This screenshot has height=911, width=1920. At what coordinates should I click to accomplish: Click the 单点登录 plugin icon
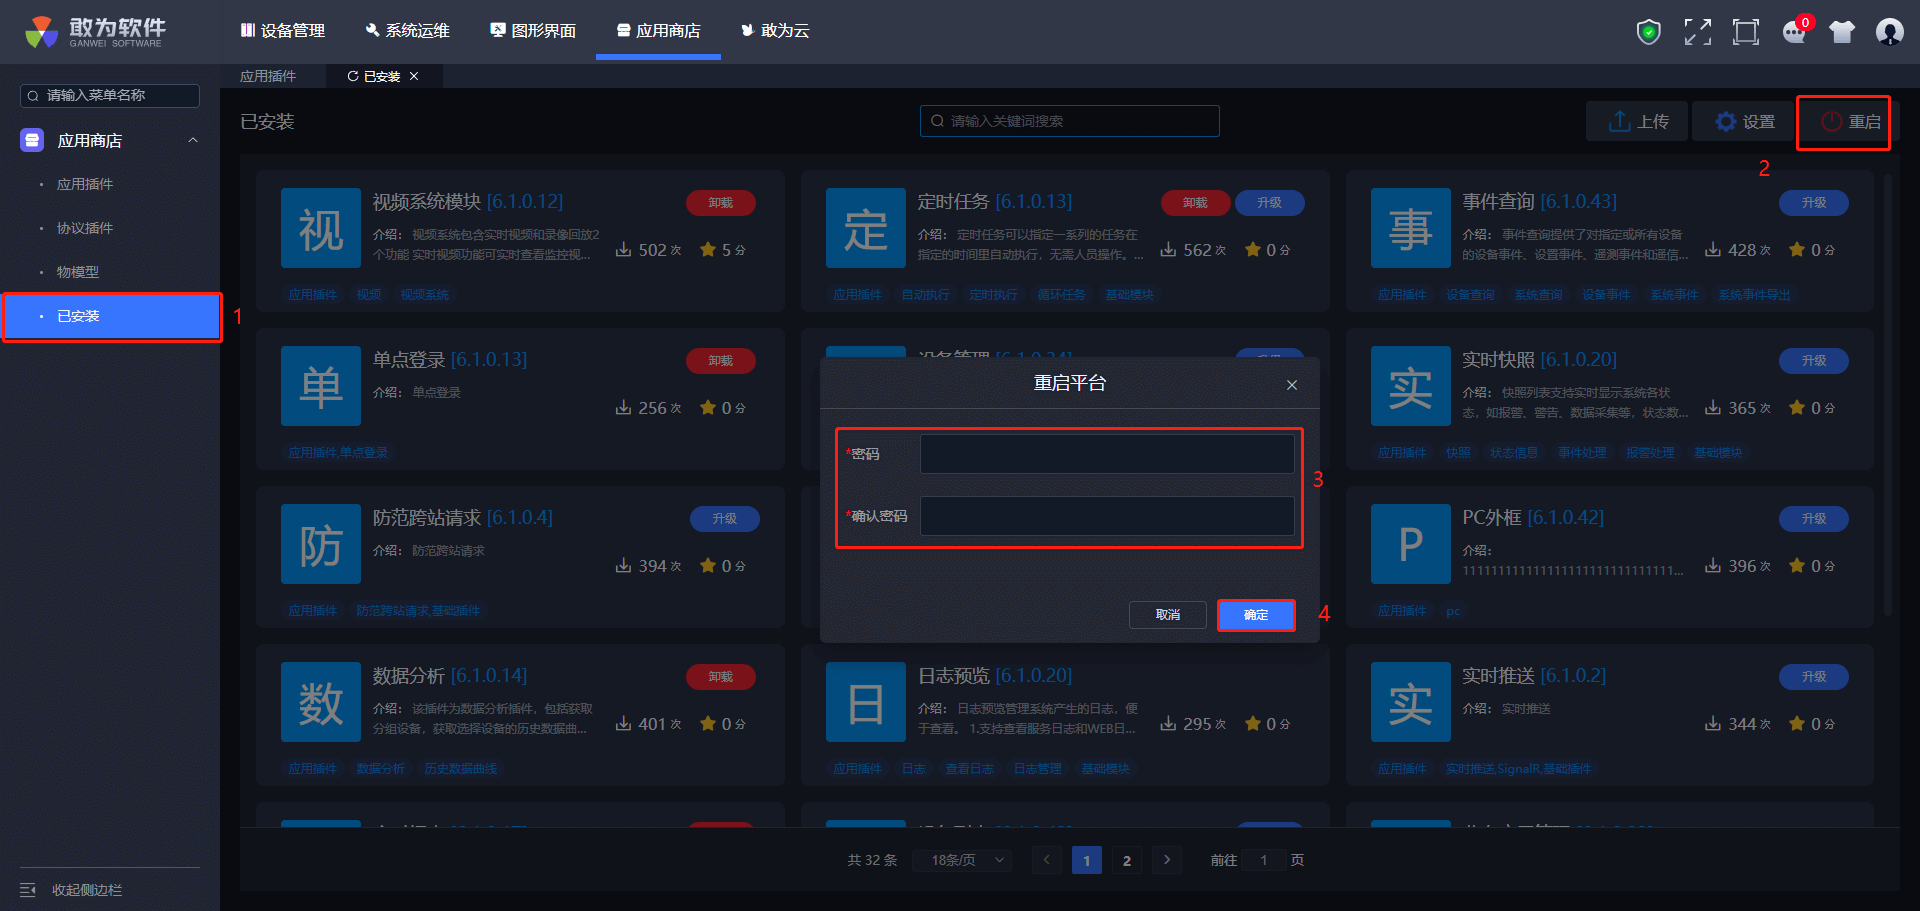[321, 386]
